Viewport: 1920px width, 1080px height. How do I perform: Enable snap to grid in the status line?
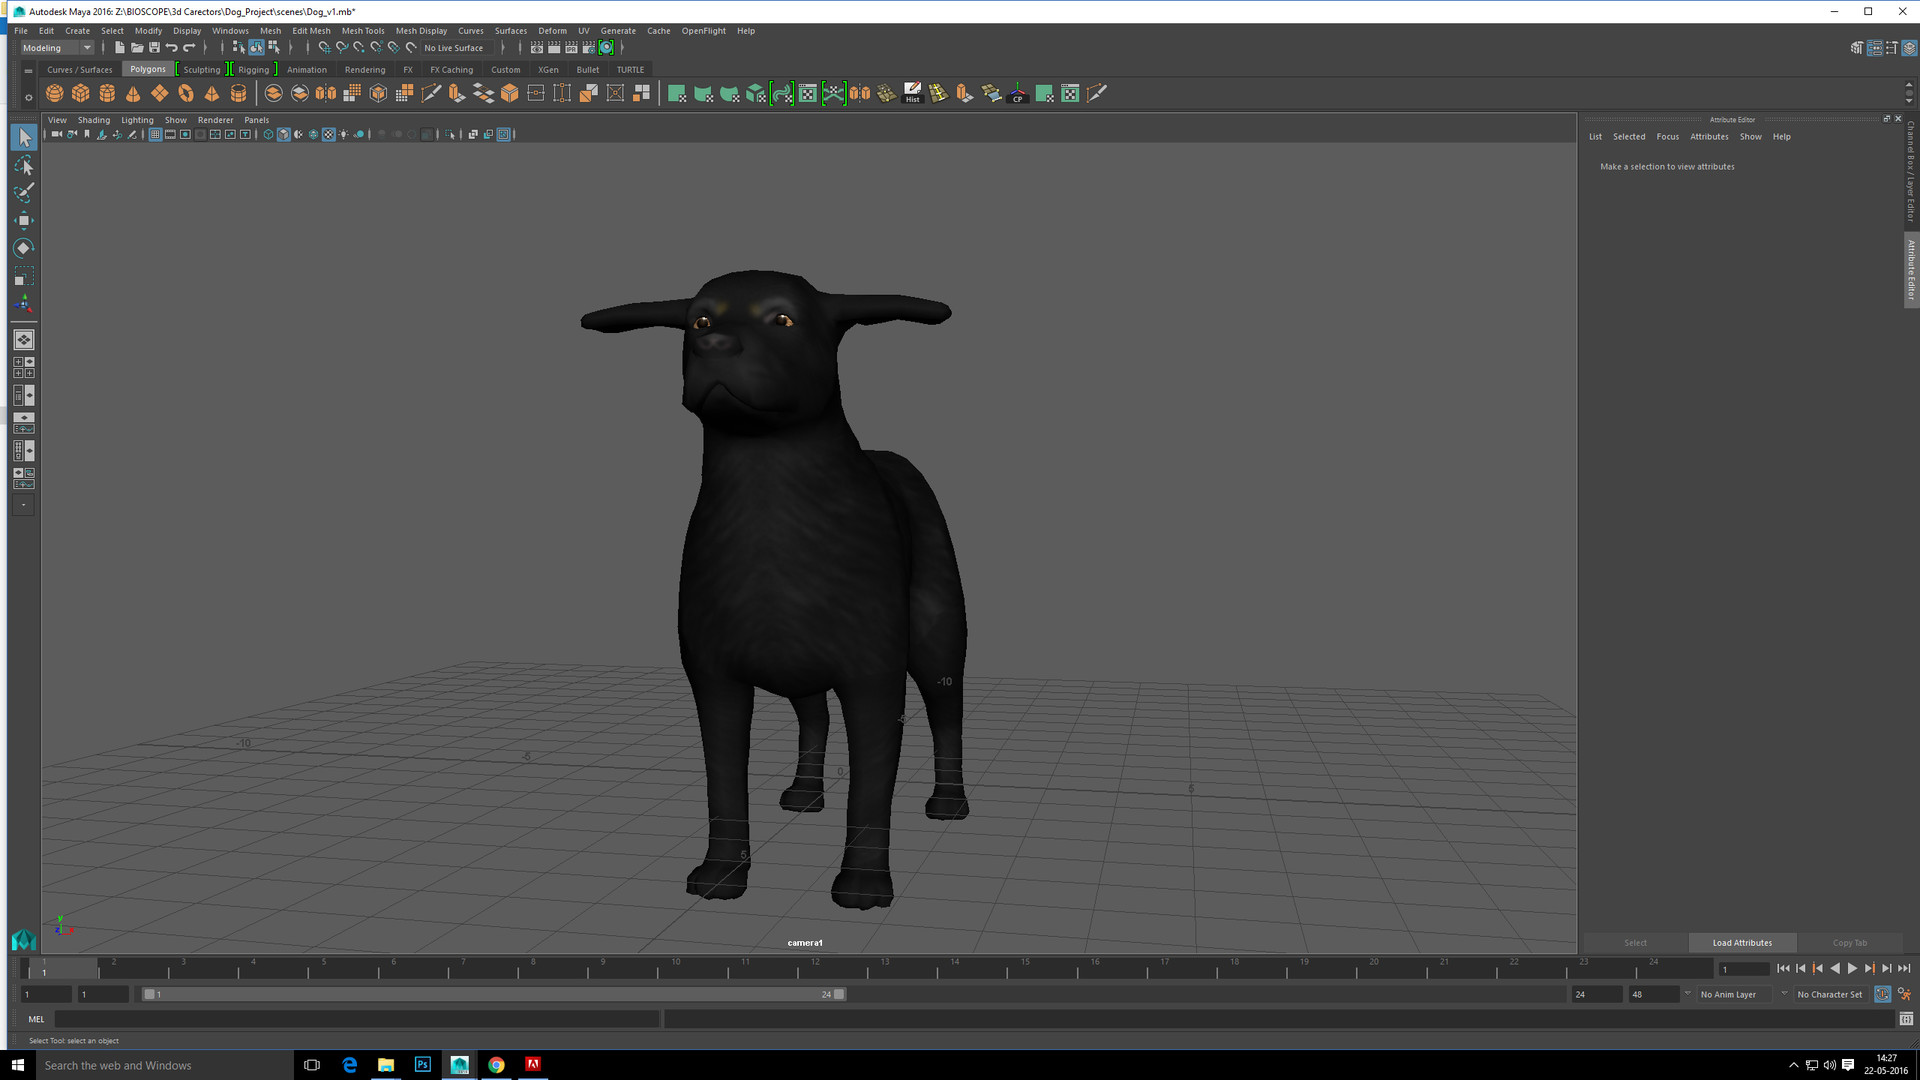tap(324, 47)
